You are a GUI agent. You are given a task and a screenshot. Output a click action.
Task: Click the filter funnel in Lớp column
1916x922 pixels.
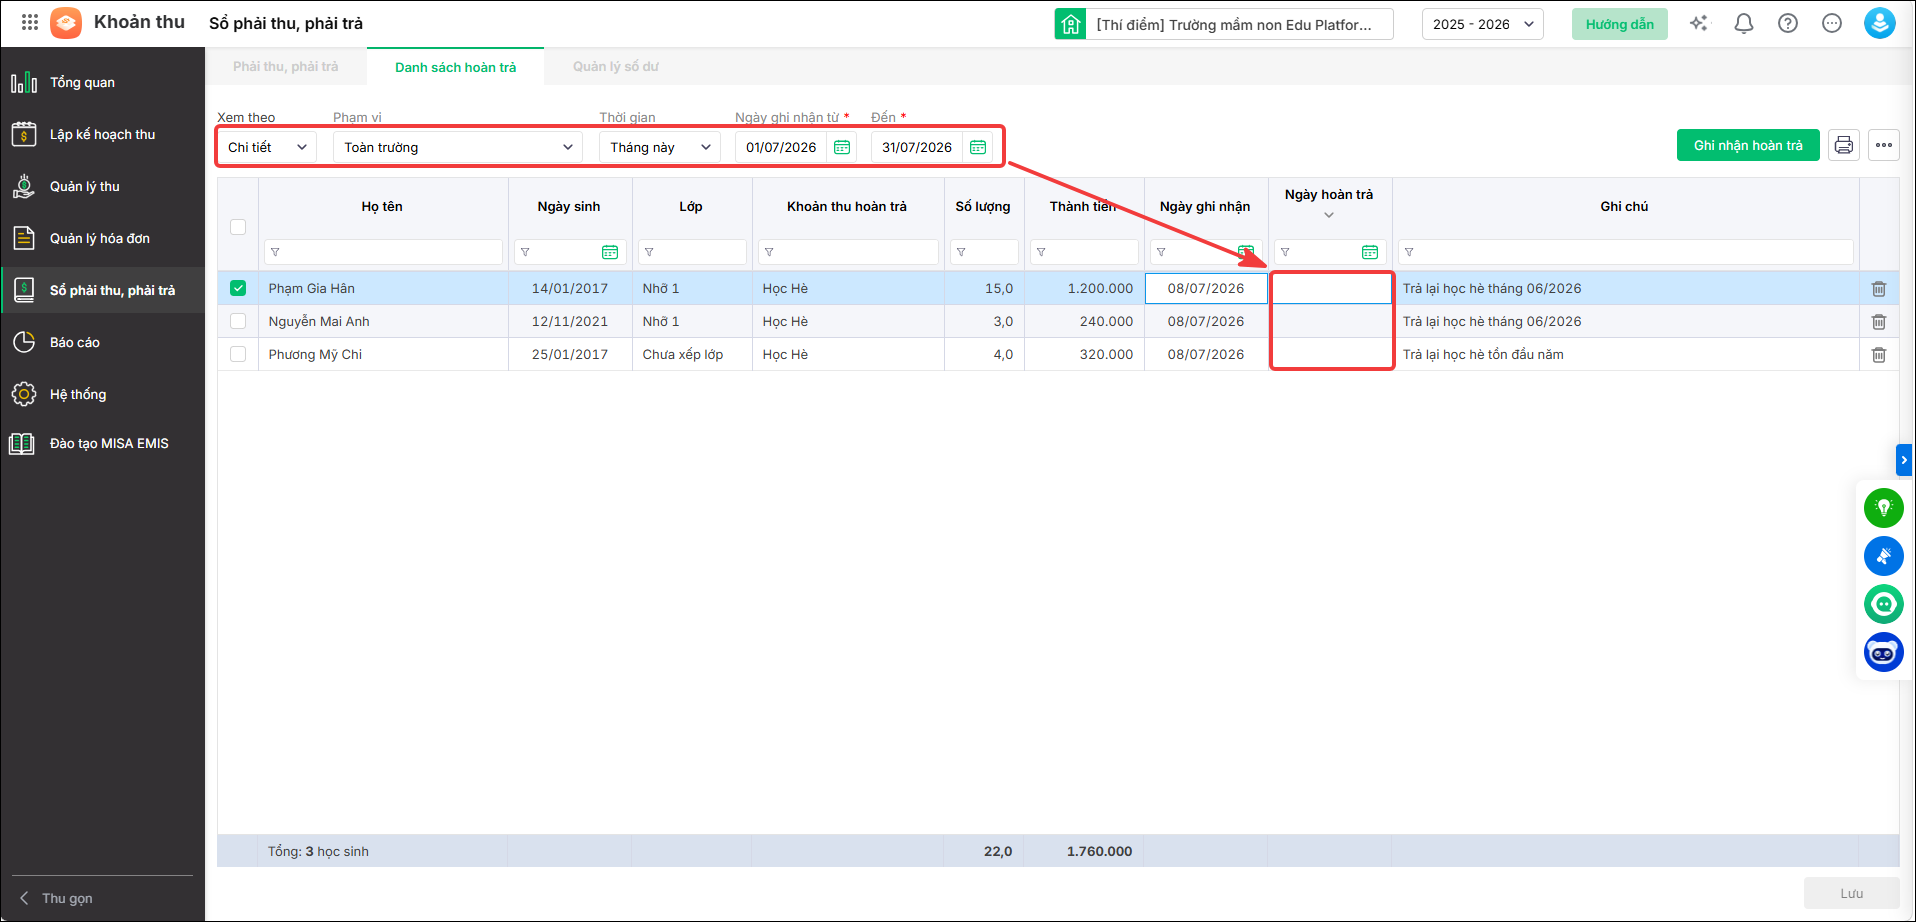[649, 252]
